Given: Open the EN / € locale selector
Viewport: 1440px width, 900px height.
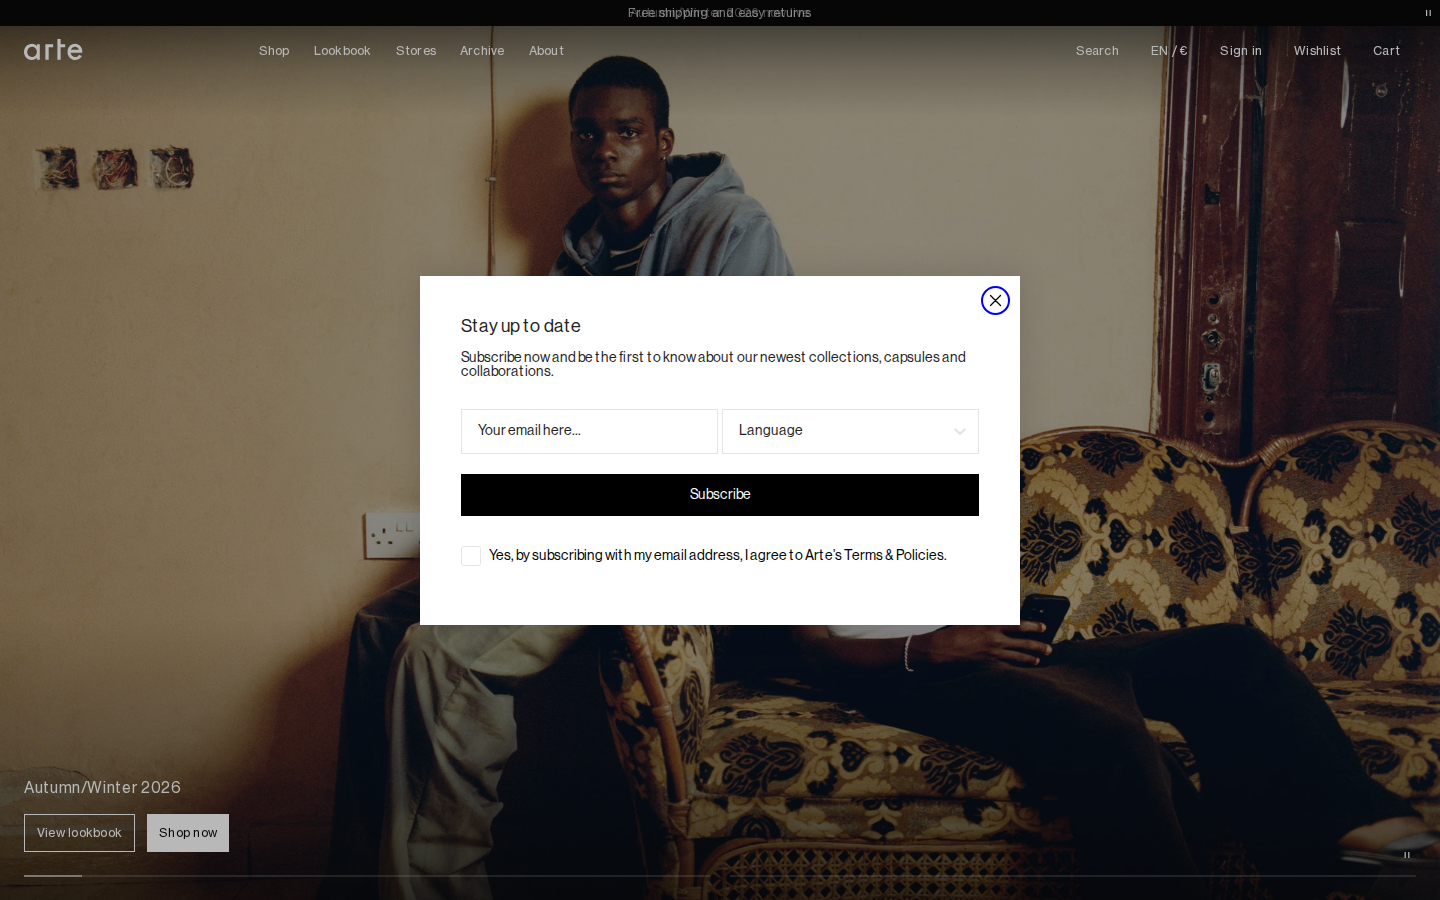Looking at the screenshot, I should 1169,51.
